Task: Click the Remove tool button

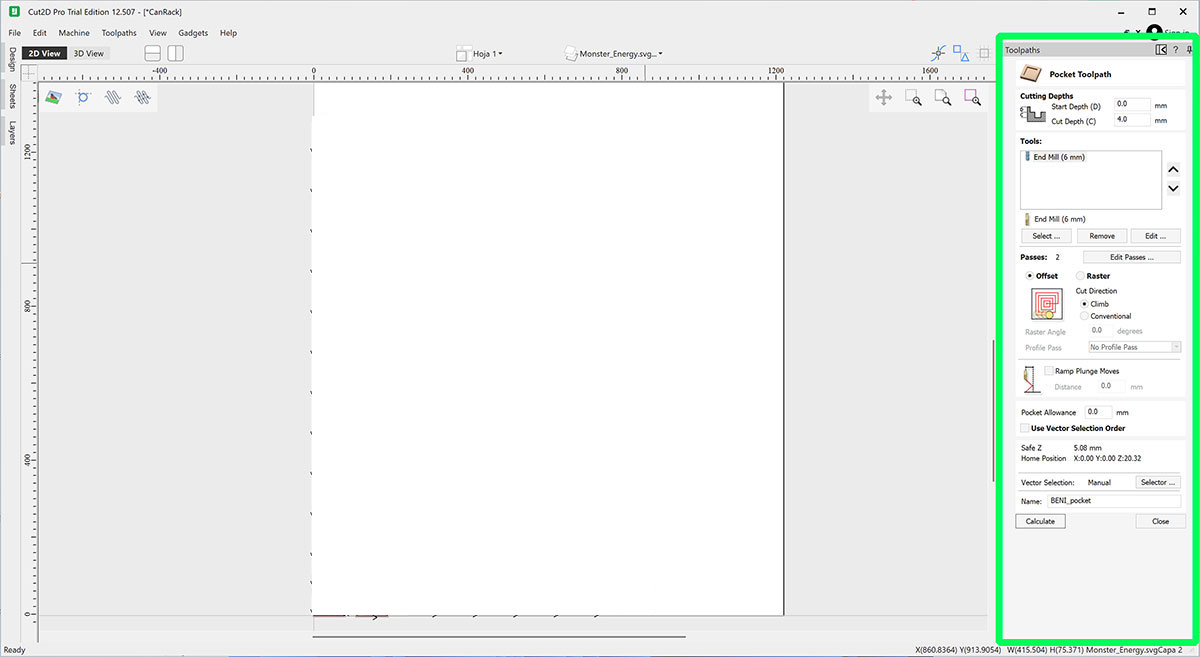Action: 1102,236
